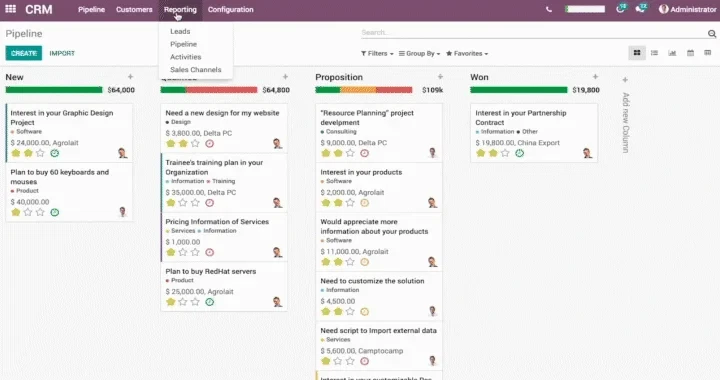Click salesperson avatar on Trainee's training plan card
720x380 pixels.
coord(277,202)
